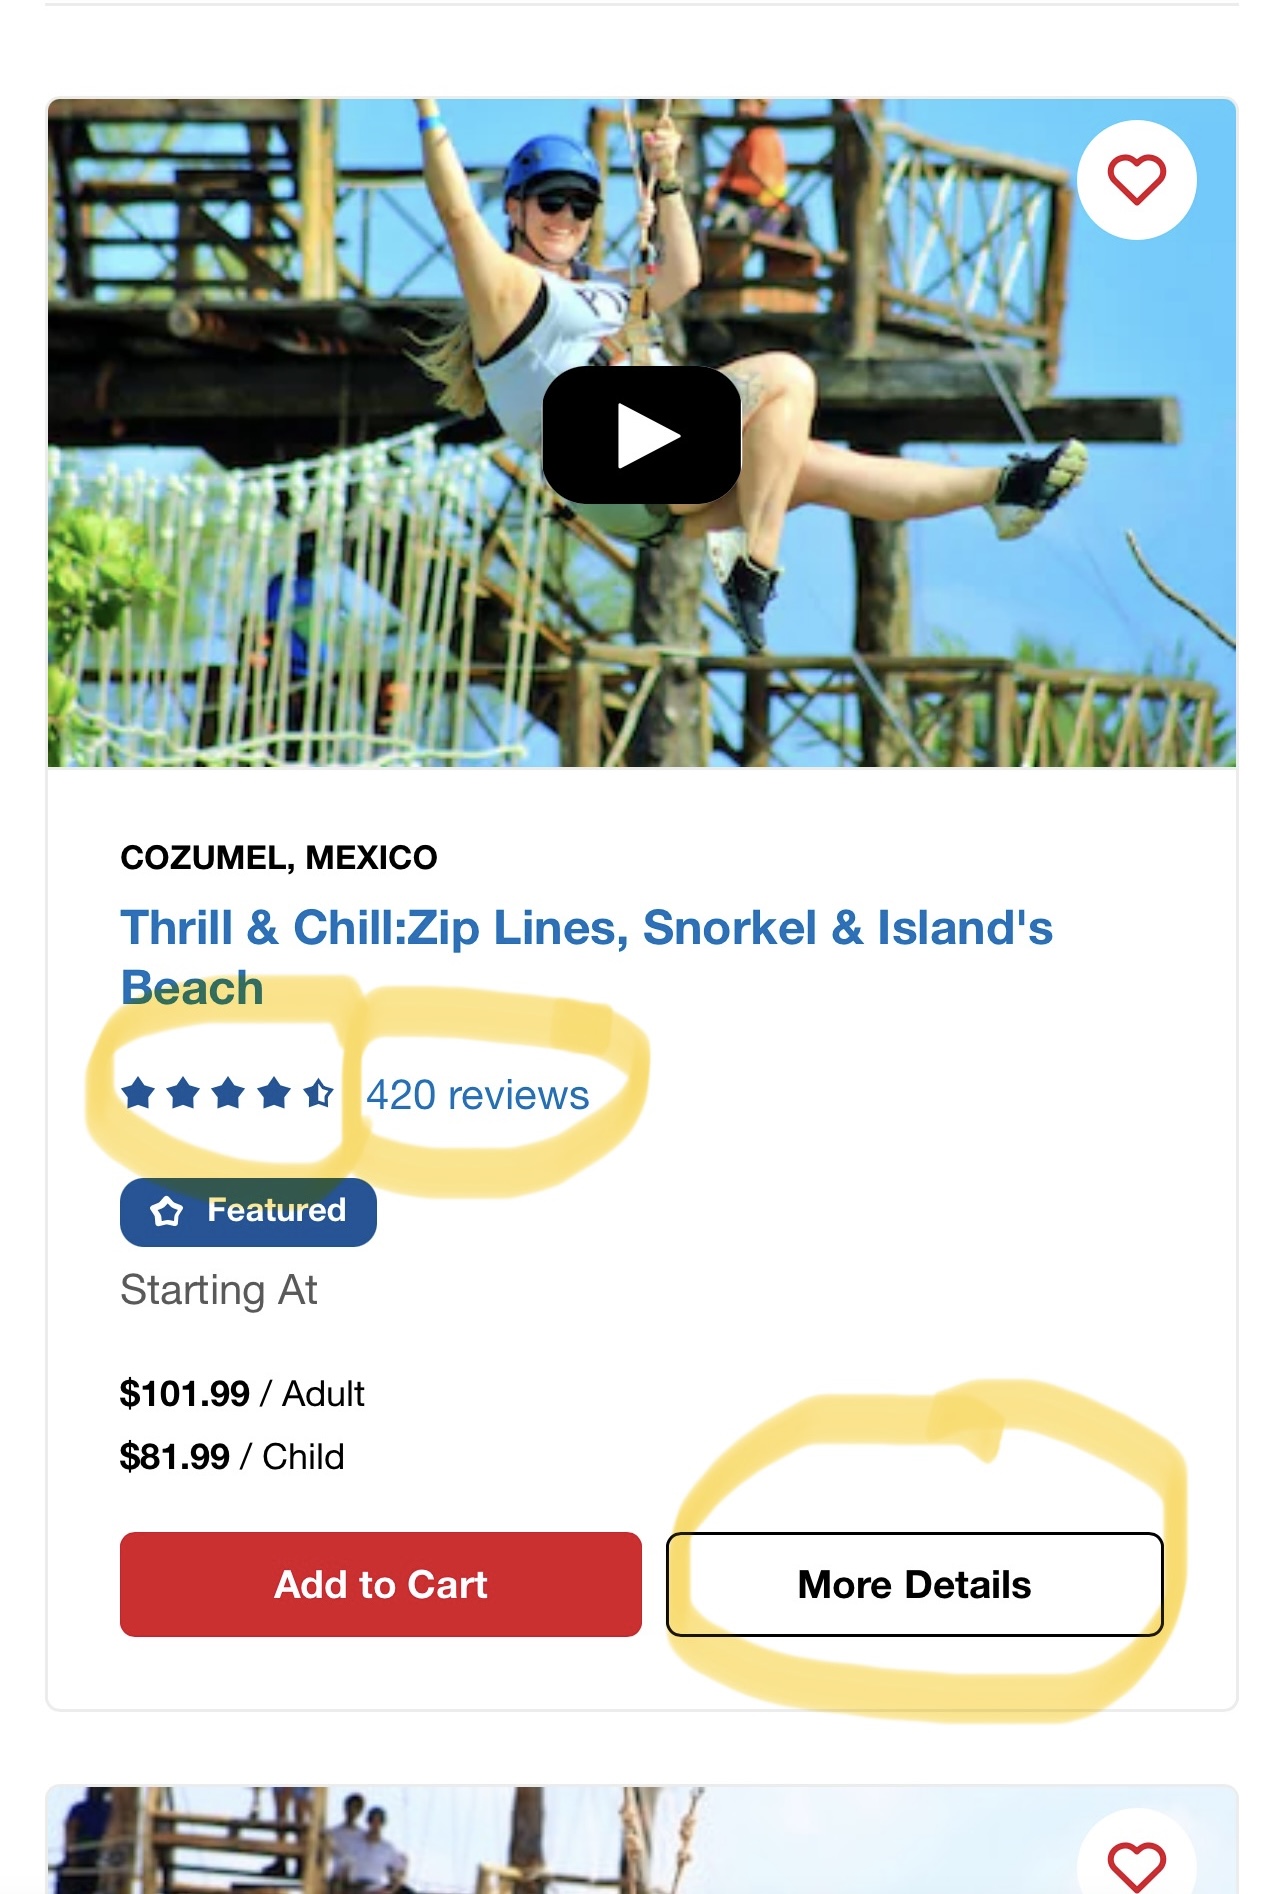This screenshot has width=1284, height=1894.
Task: Favorite the Thrill & Chill excursion heart
Action: pyautogui.click(x=1136, y=180)
